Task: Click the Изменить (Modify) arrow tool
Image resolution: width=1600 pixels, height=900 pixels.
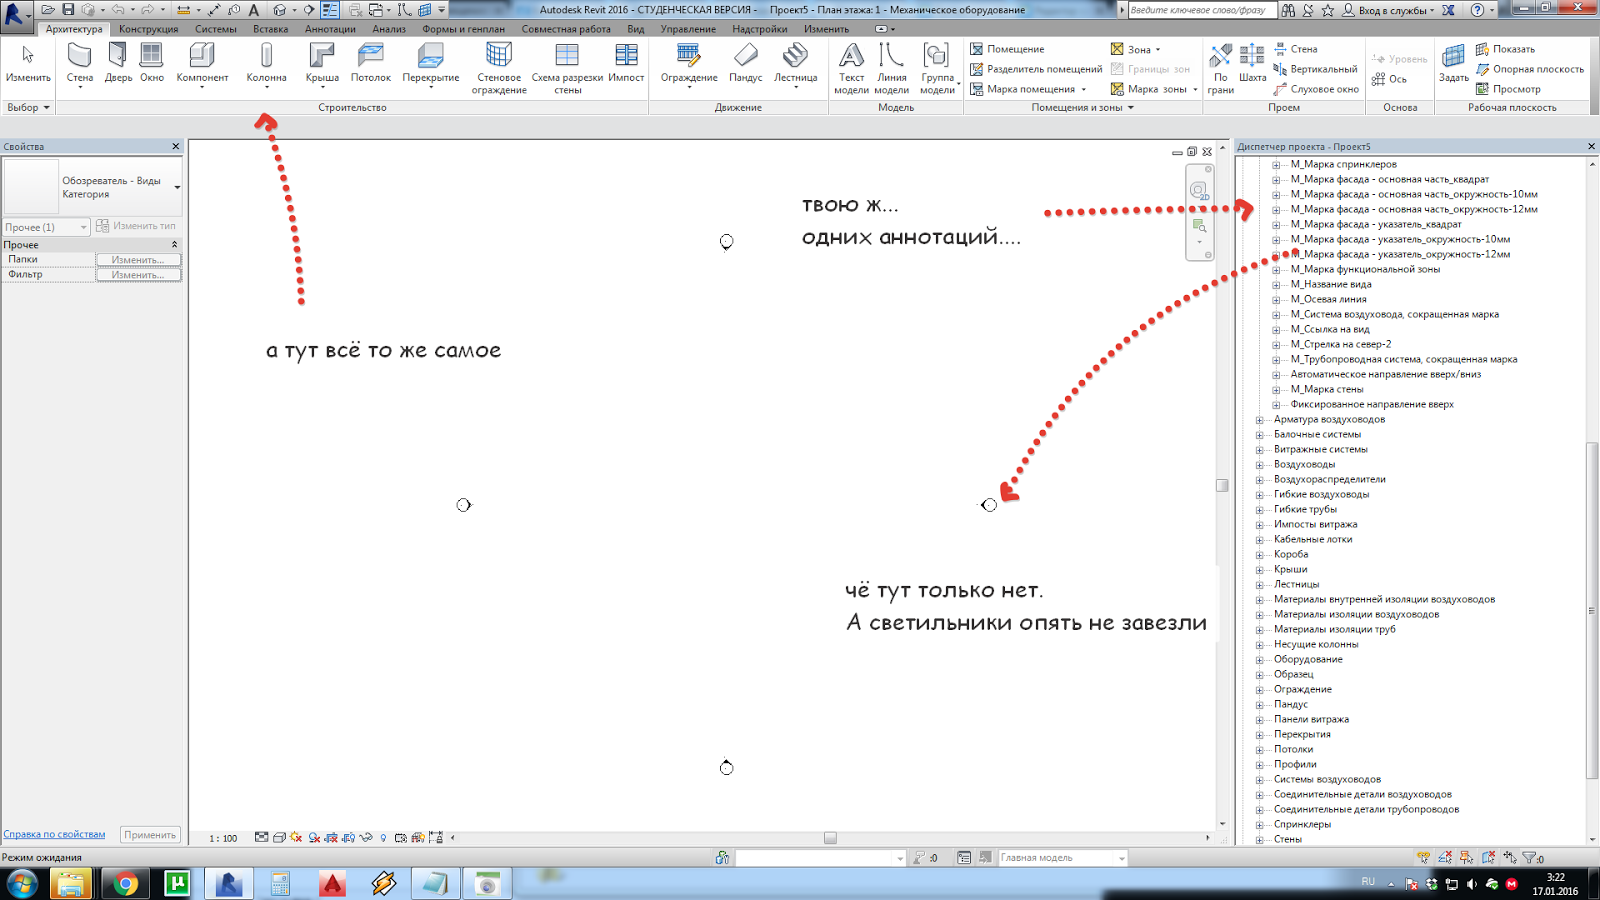Action: (28, 63)
